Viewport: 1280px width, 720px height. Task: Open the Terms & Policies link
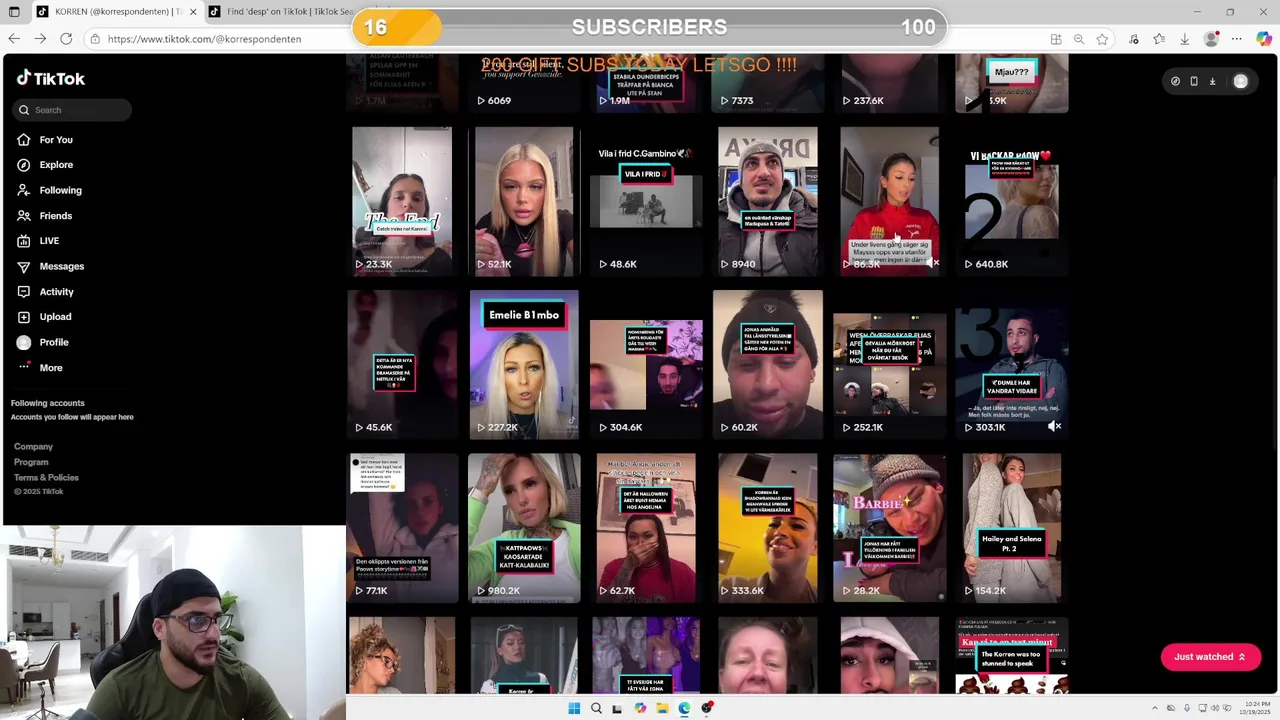pos(46,478)
